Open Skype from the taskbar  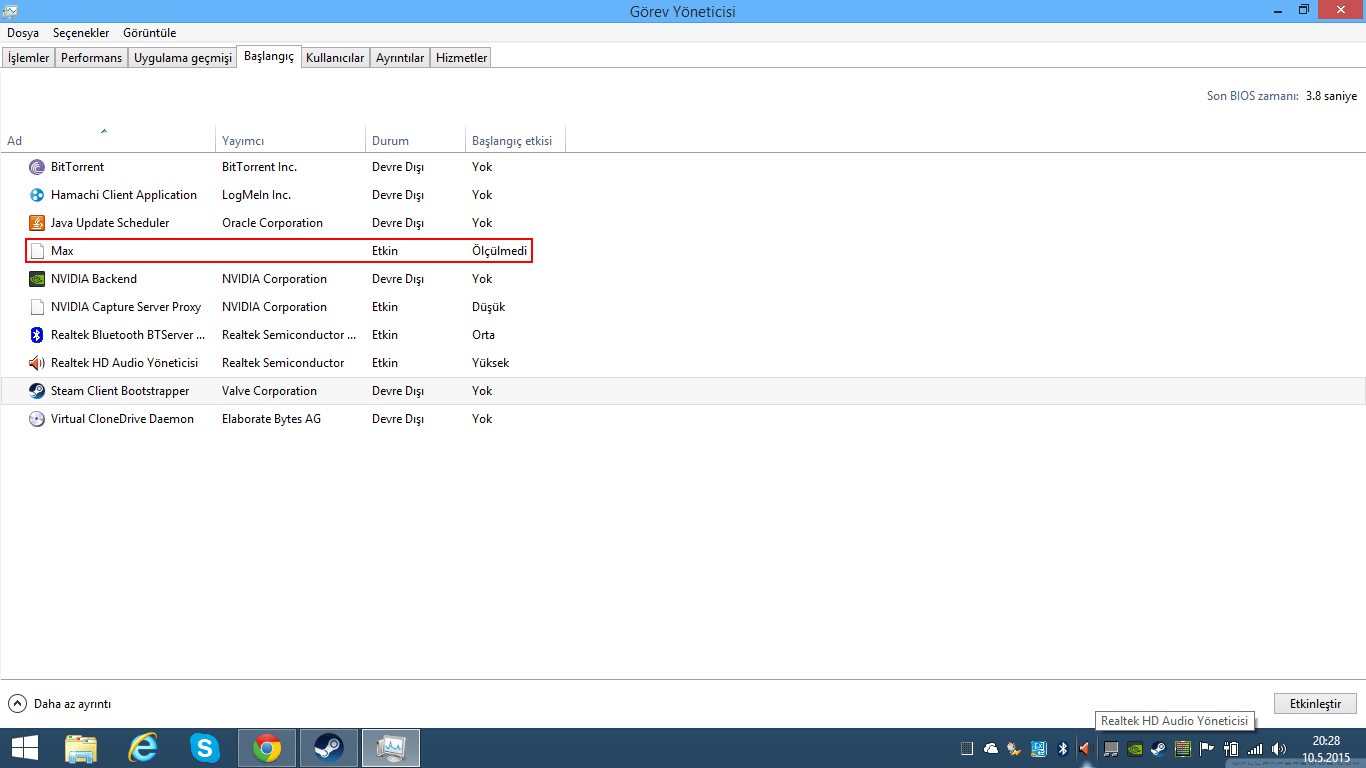[x=205, y=748]
